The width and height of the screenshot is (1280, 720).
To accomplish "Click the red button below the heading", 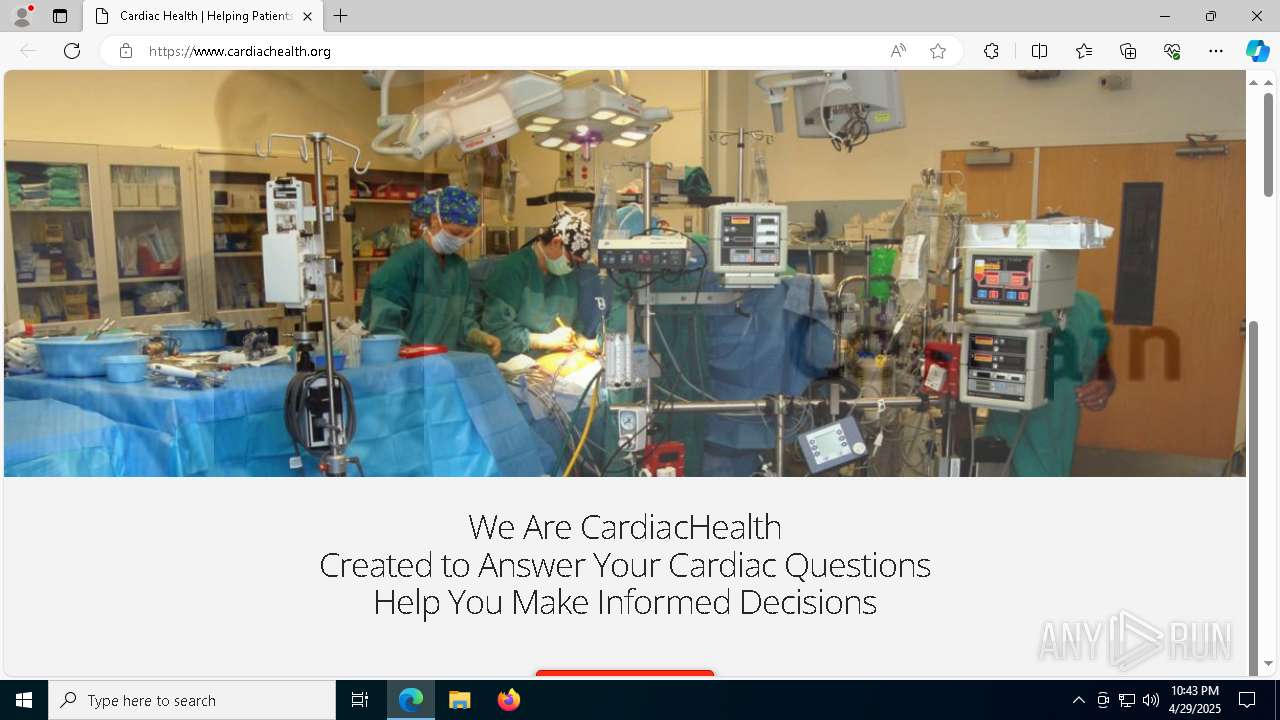I will (x=625, y=674).
